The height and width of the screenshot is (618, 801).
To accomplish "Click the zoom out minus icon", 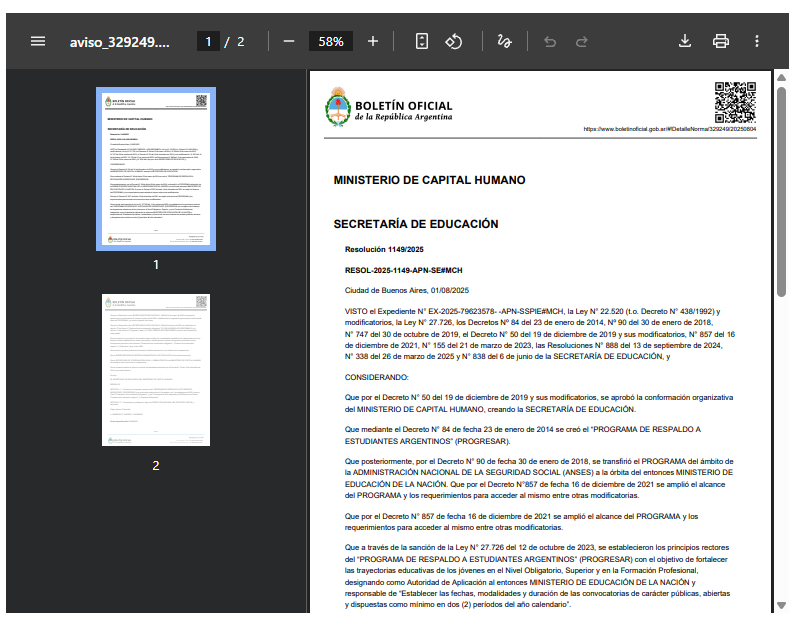I will (289, 41).
